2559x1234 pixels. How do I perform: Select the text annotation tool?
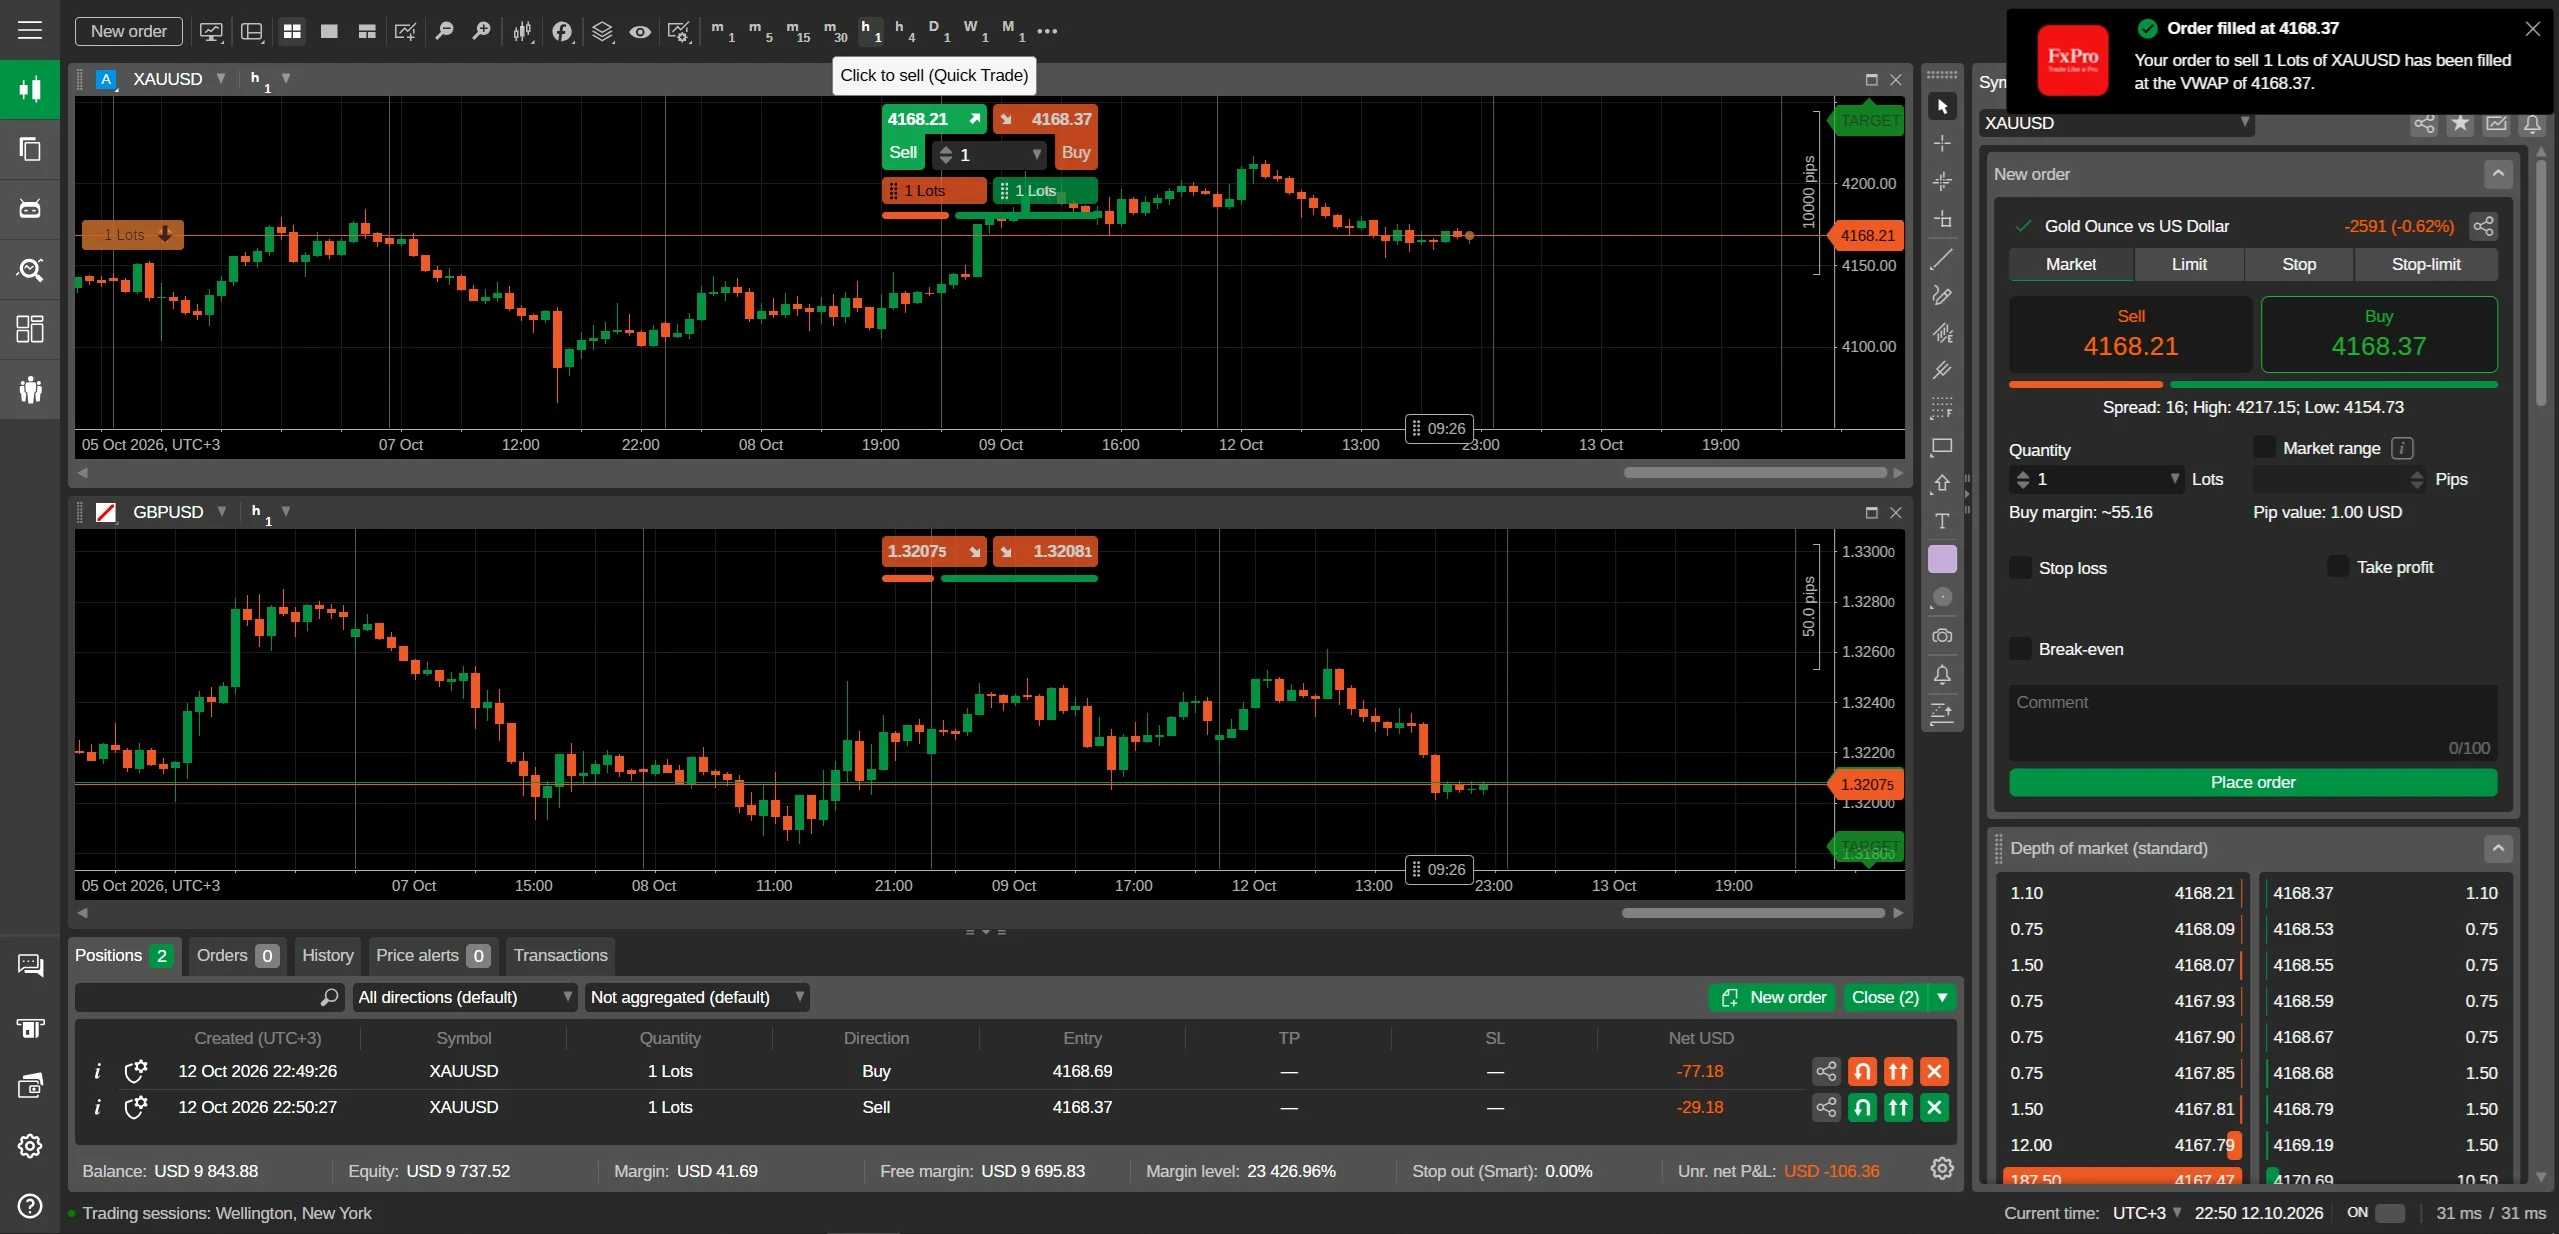pyautogui.click(x=1942, y=521)
